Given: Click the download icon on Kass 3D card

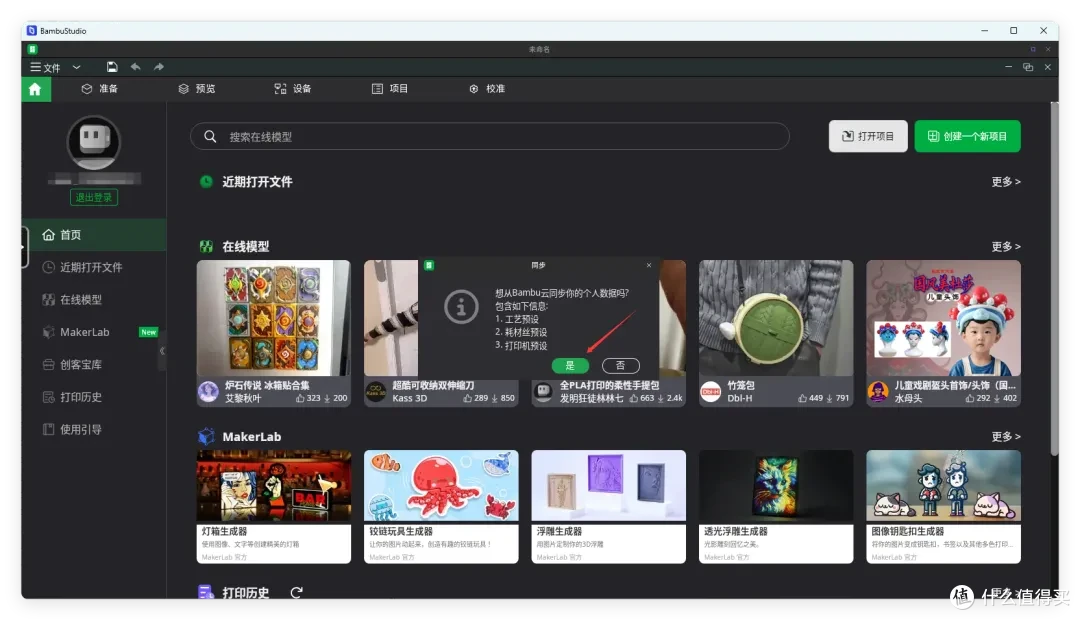Looking at the screenshot, I should (495, 398).
